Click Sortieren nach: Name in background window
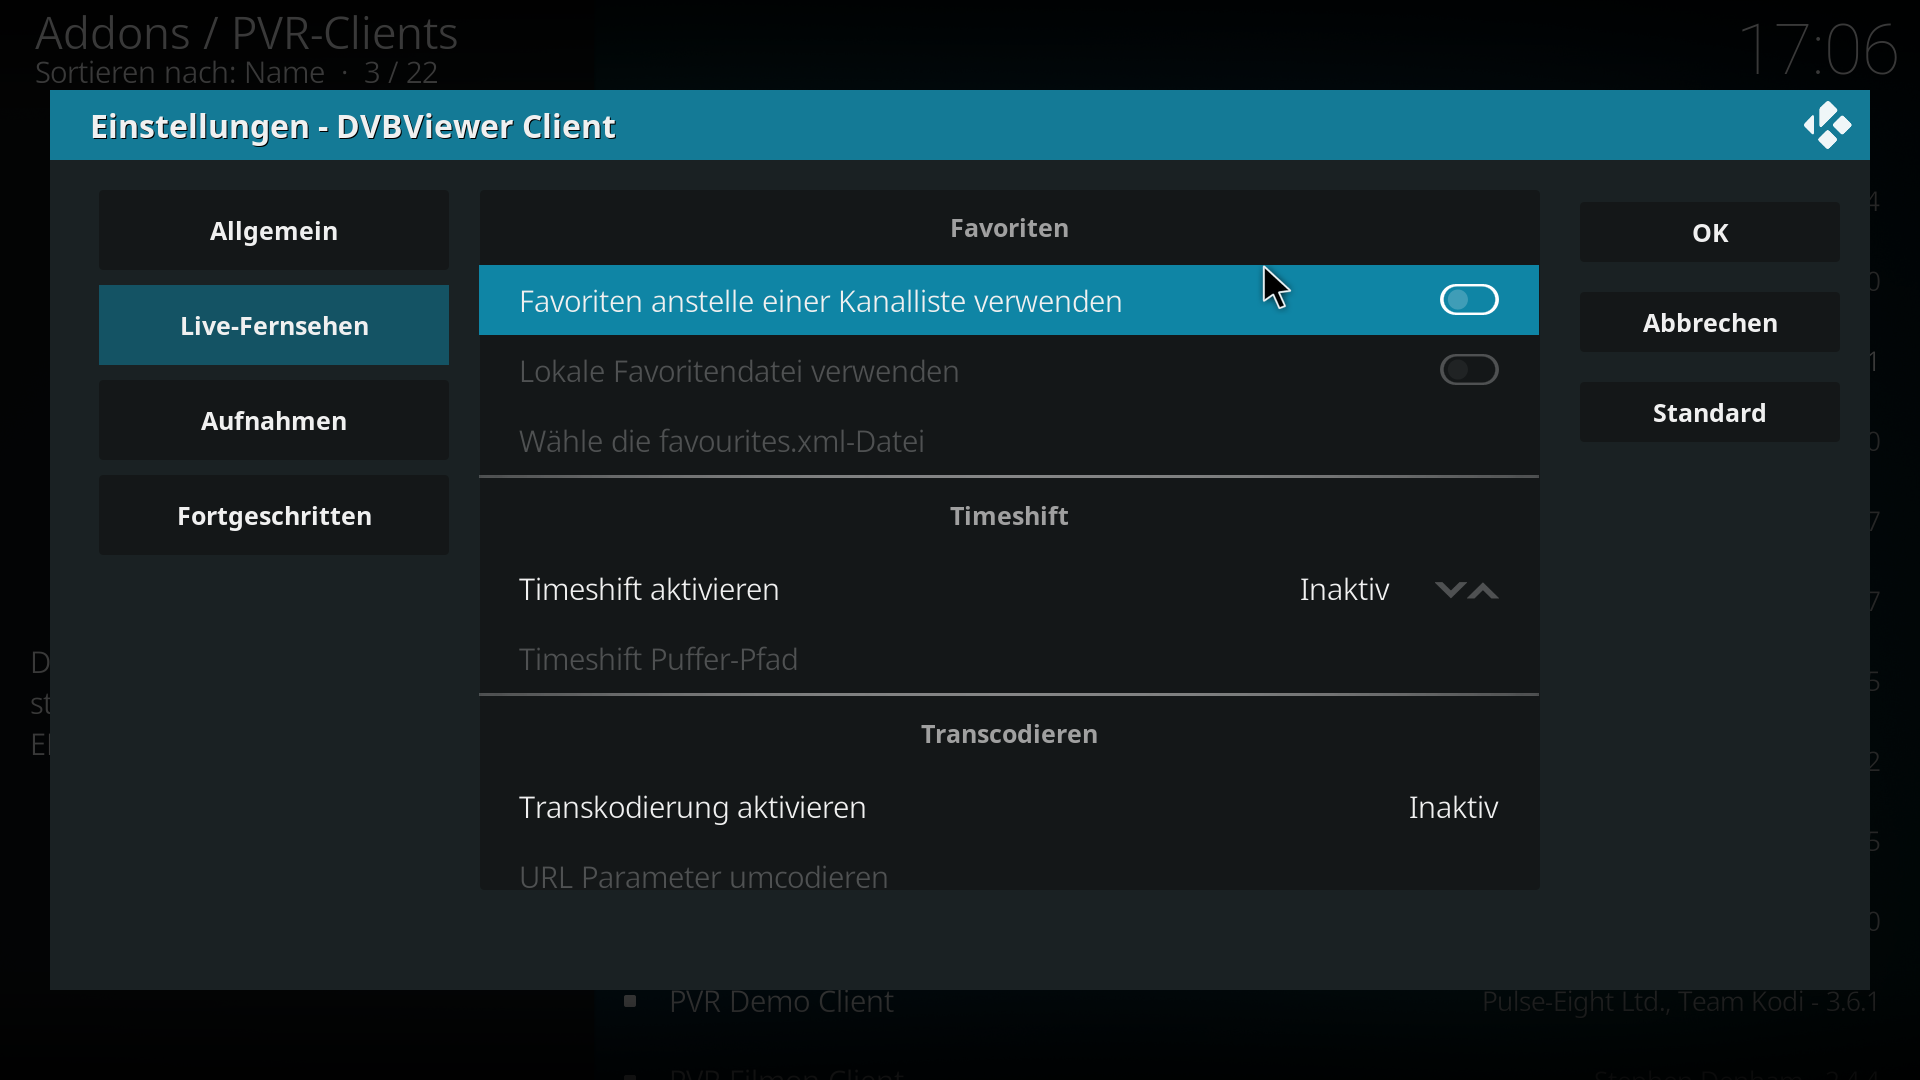The image size is (1920, 1080). coord(180,73)
